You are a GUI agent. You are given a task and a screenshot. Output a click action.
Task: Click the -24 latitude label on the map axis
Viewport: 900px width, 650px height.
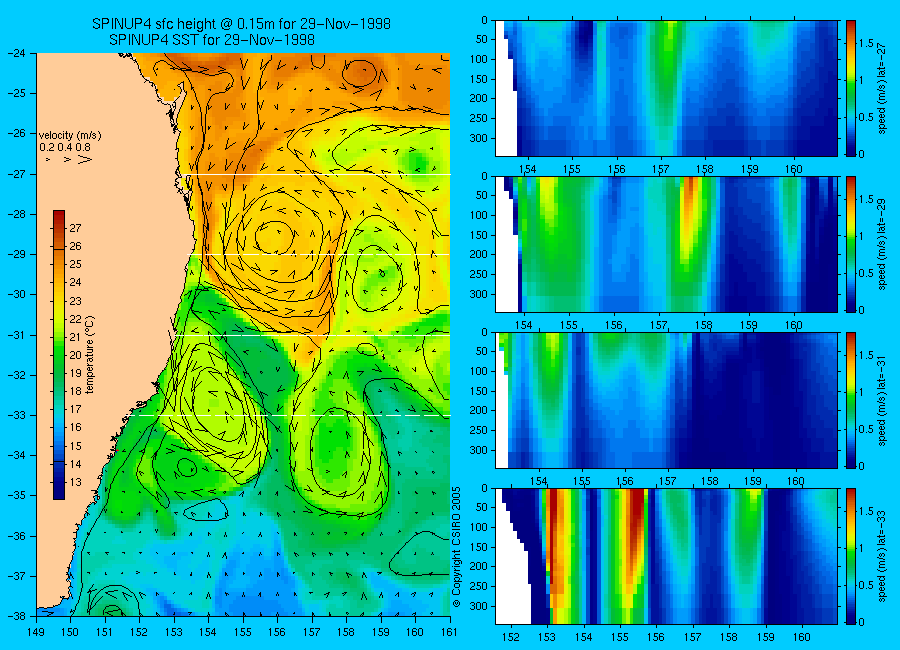coord(16,53)
